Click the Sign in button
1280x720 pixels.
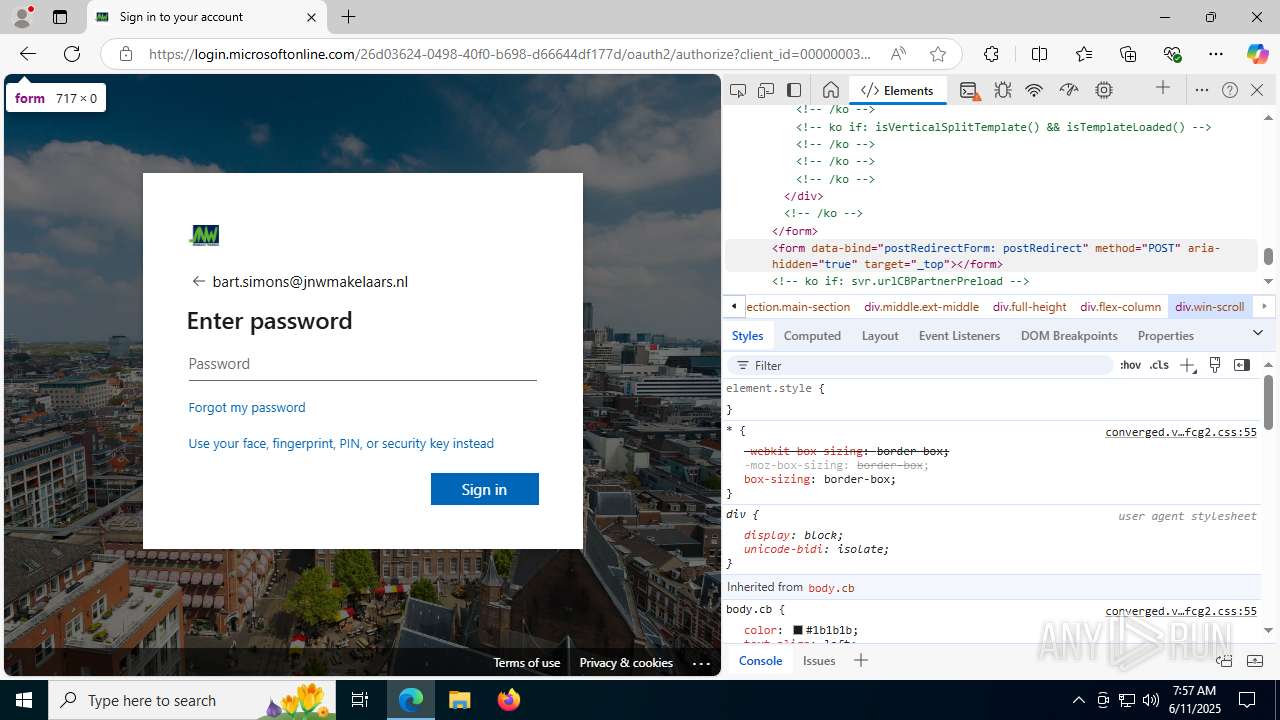(x=485, y=489)
